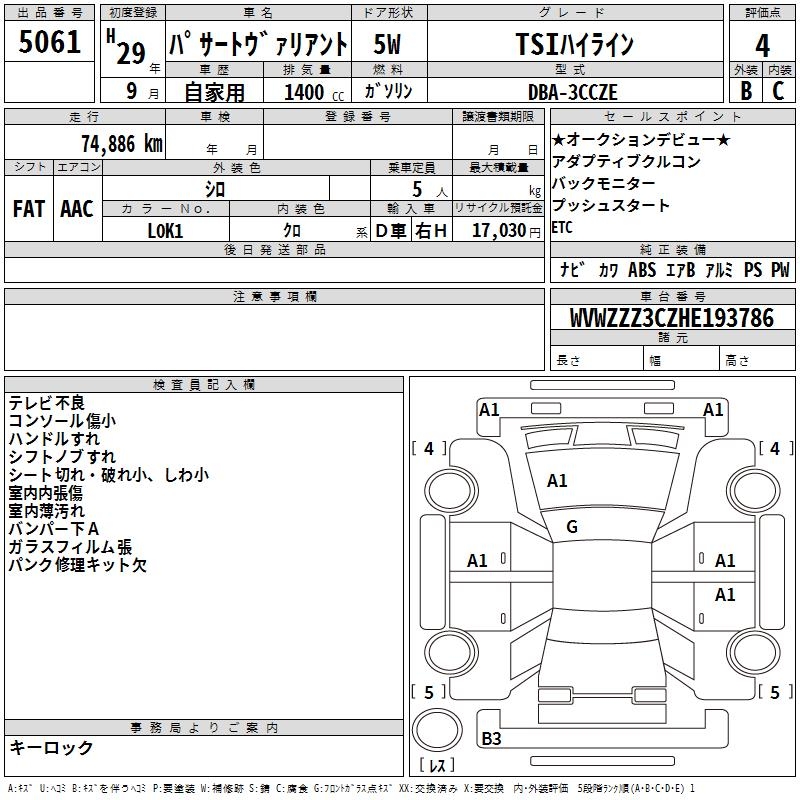Click the バックモニター sales point
Screen dimensions: 800x800
(604, 183)
